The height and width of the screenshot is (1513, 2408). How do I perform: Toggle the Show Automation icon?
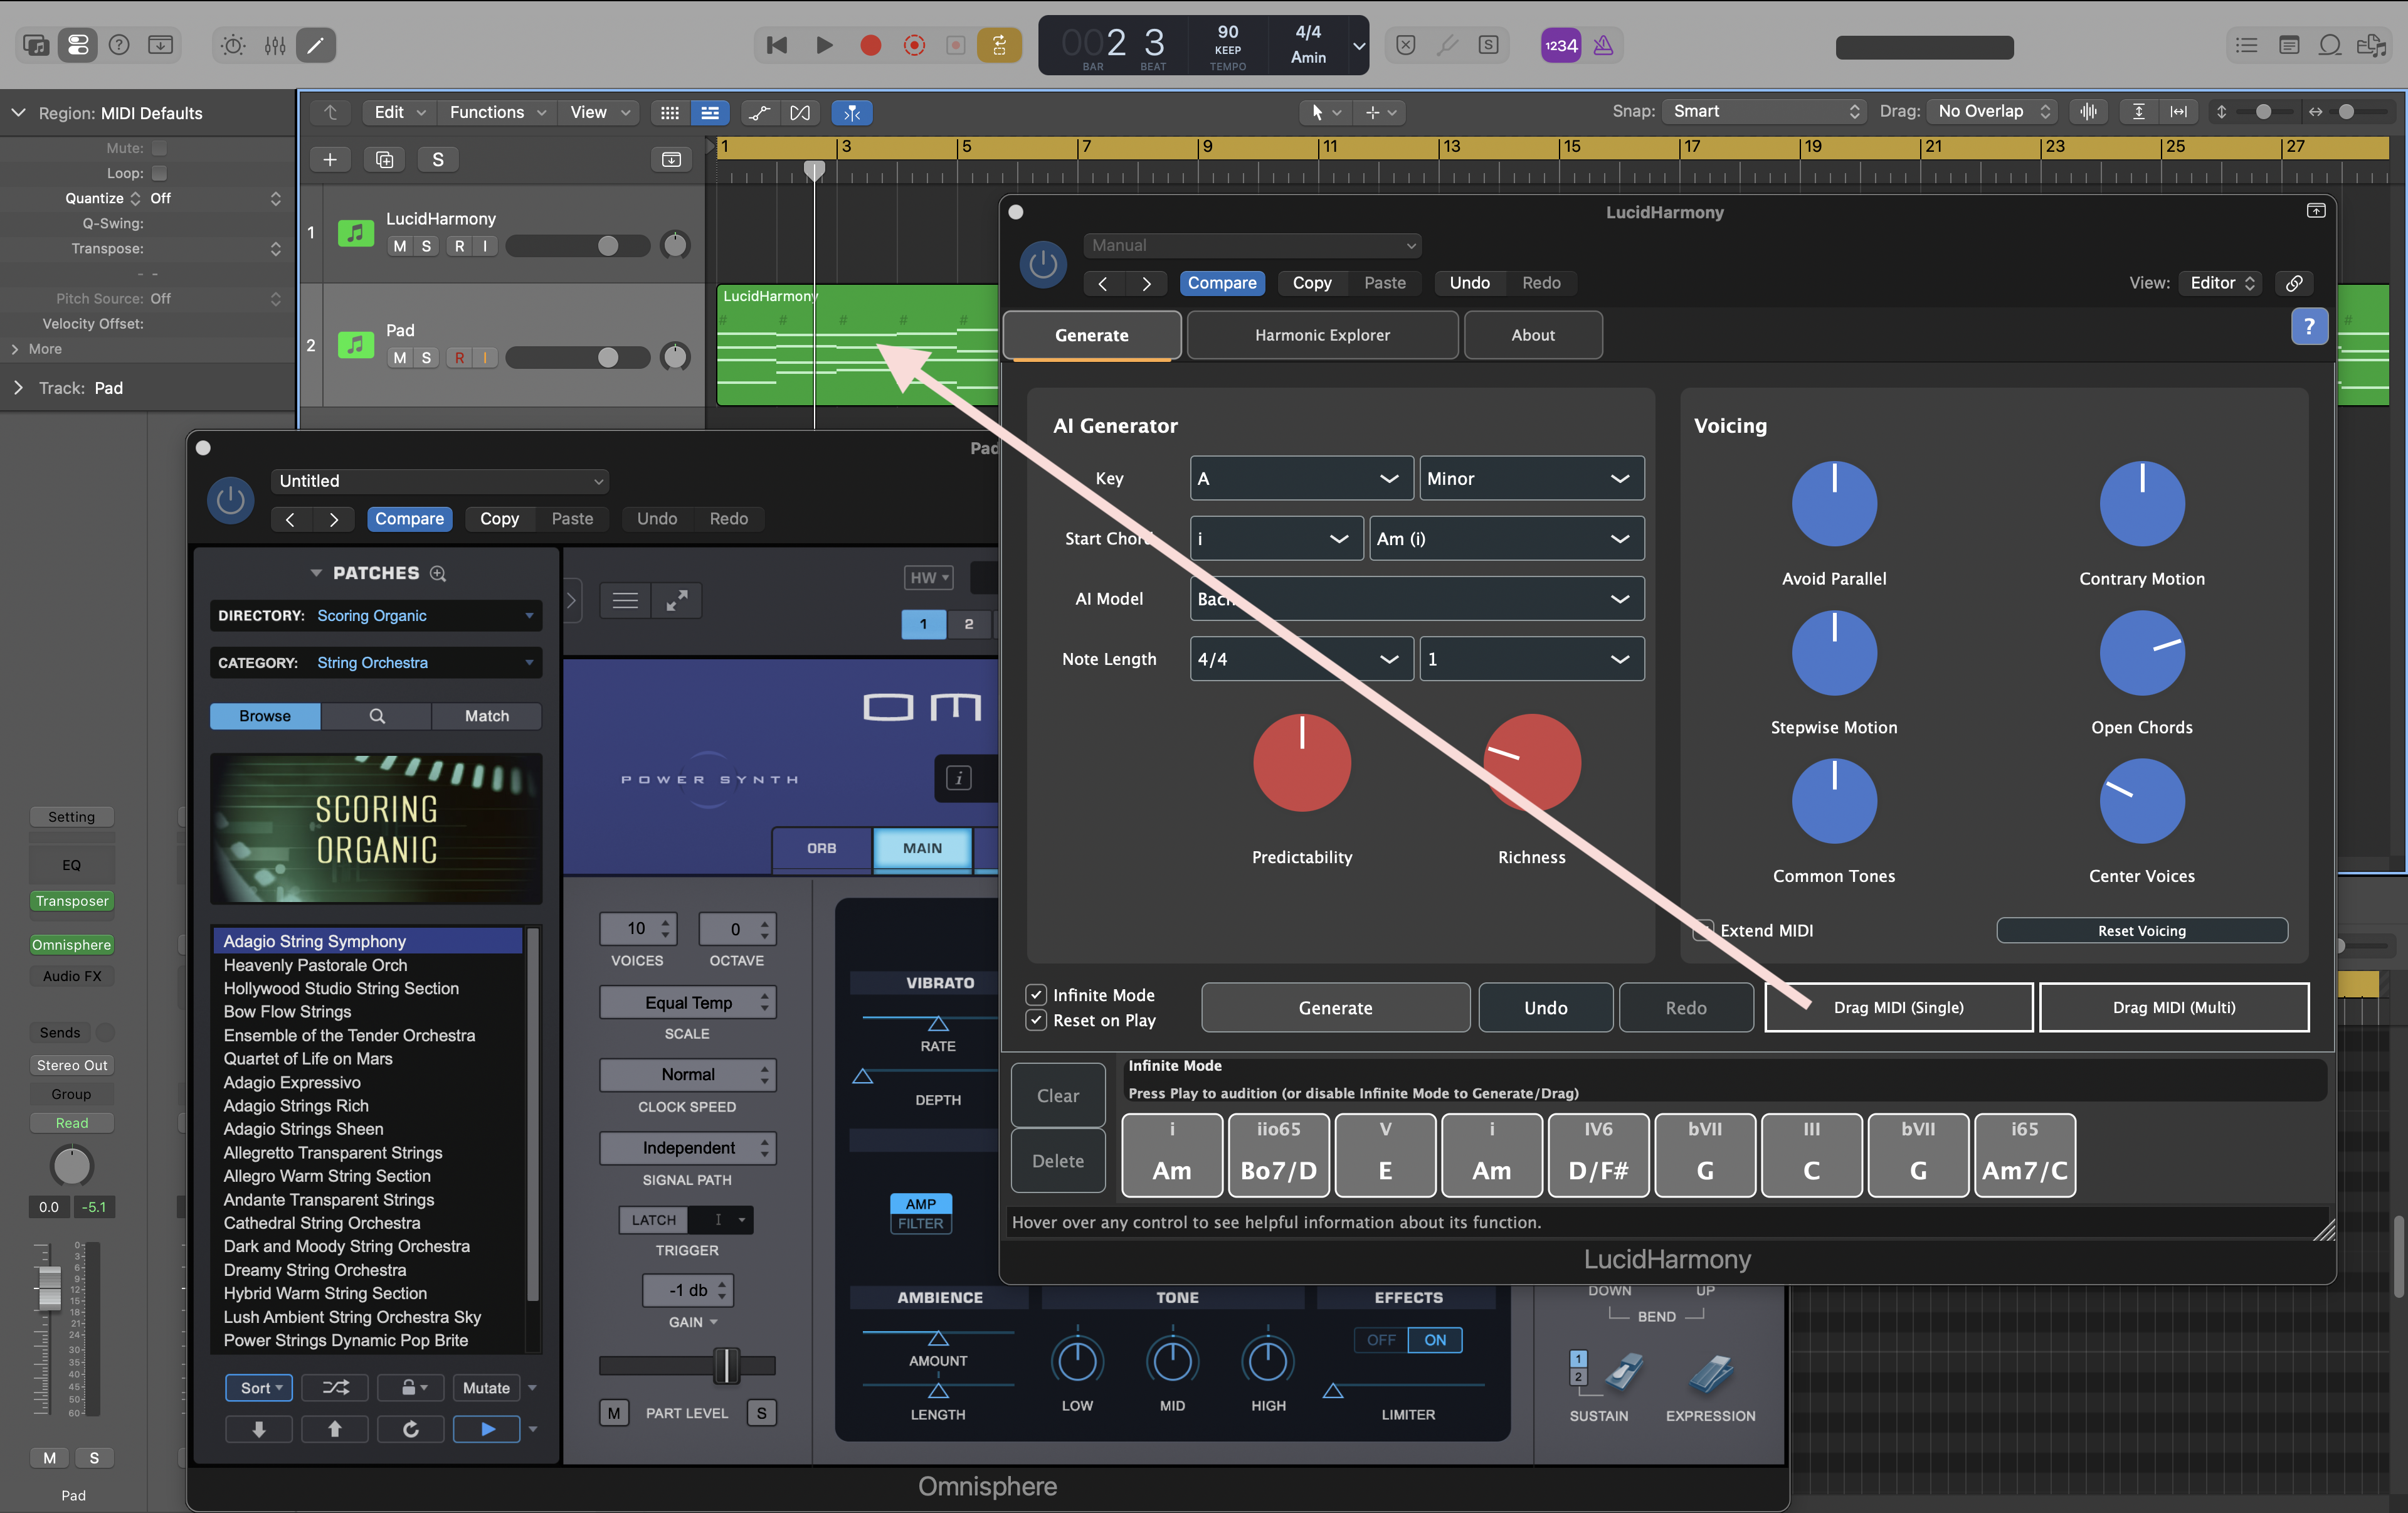coord(760,112)
